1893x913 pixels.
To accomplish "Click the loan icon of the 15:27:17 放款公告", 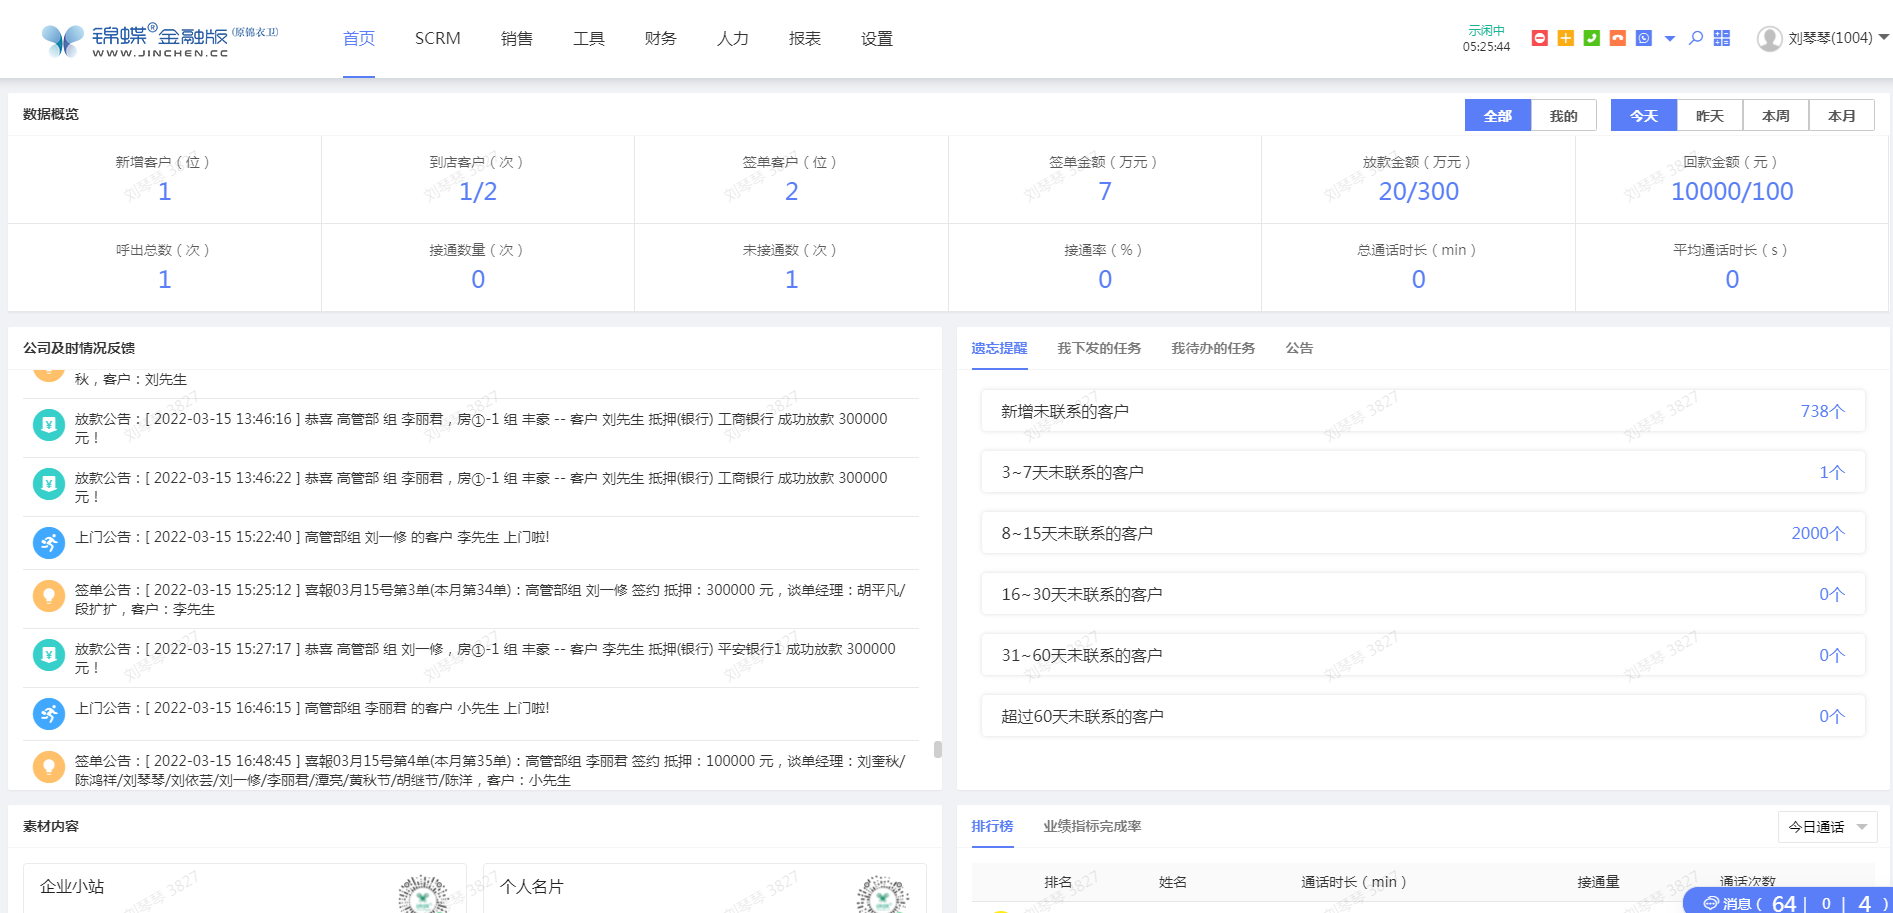I will pos(48,655).
